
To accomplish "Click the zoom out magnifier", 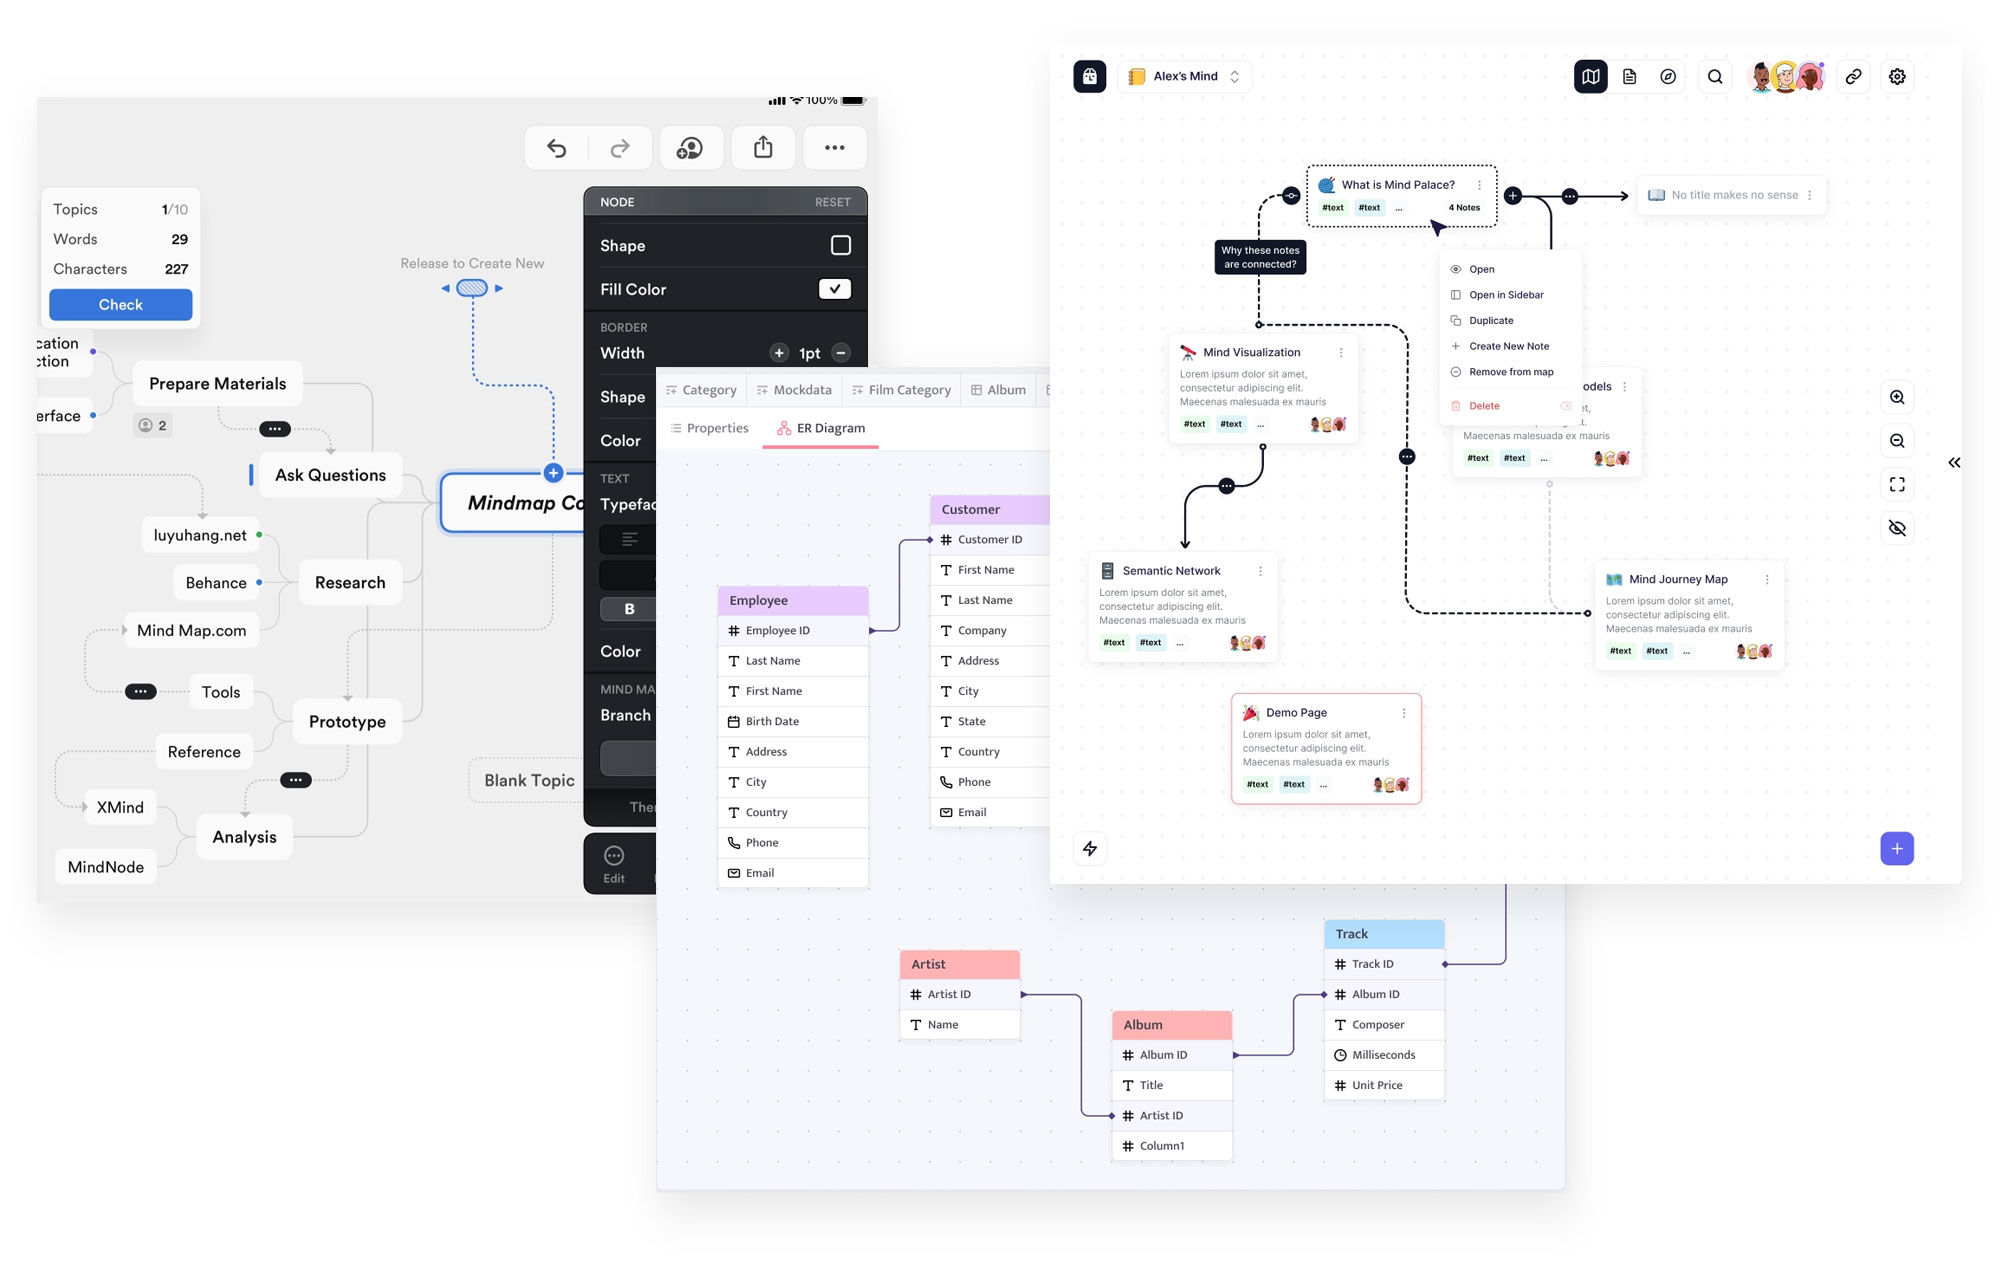I will 1897,441.
